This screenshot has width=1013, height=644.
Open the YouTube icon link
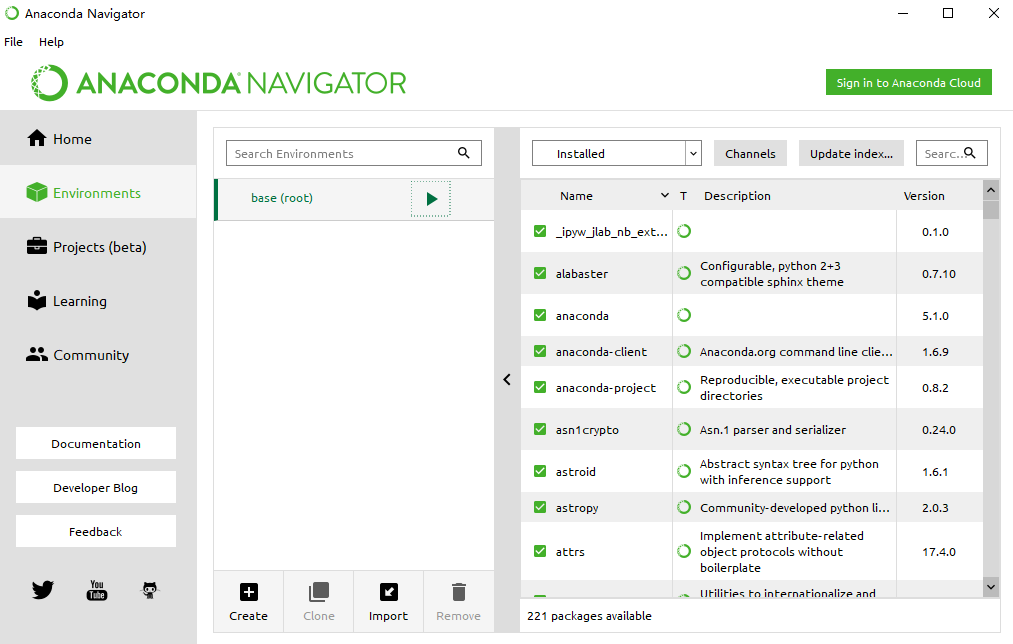97,590
